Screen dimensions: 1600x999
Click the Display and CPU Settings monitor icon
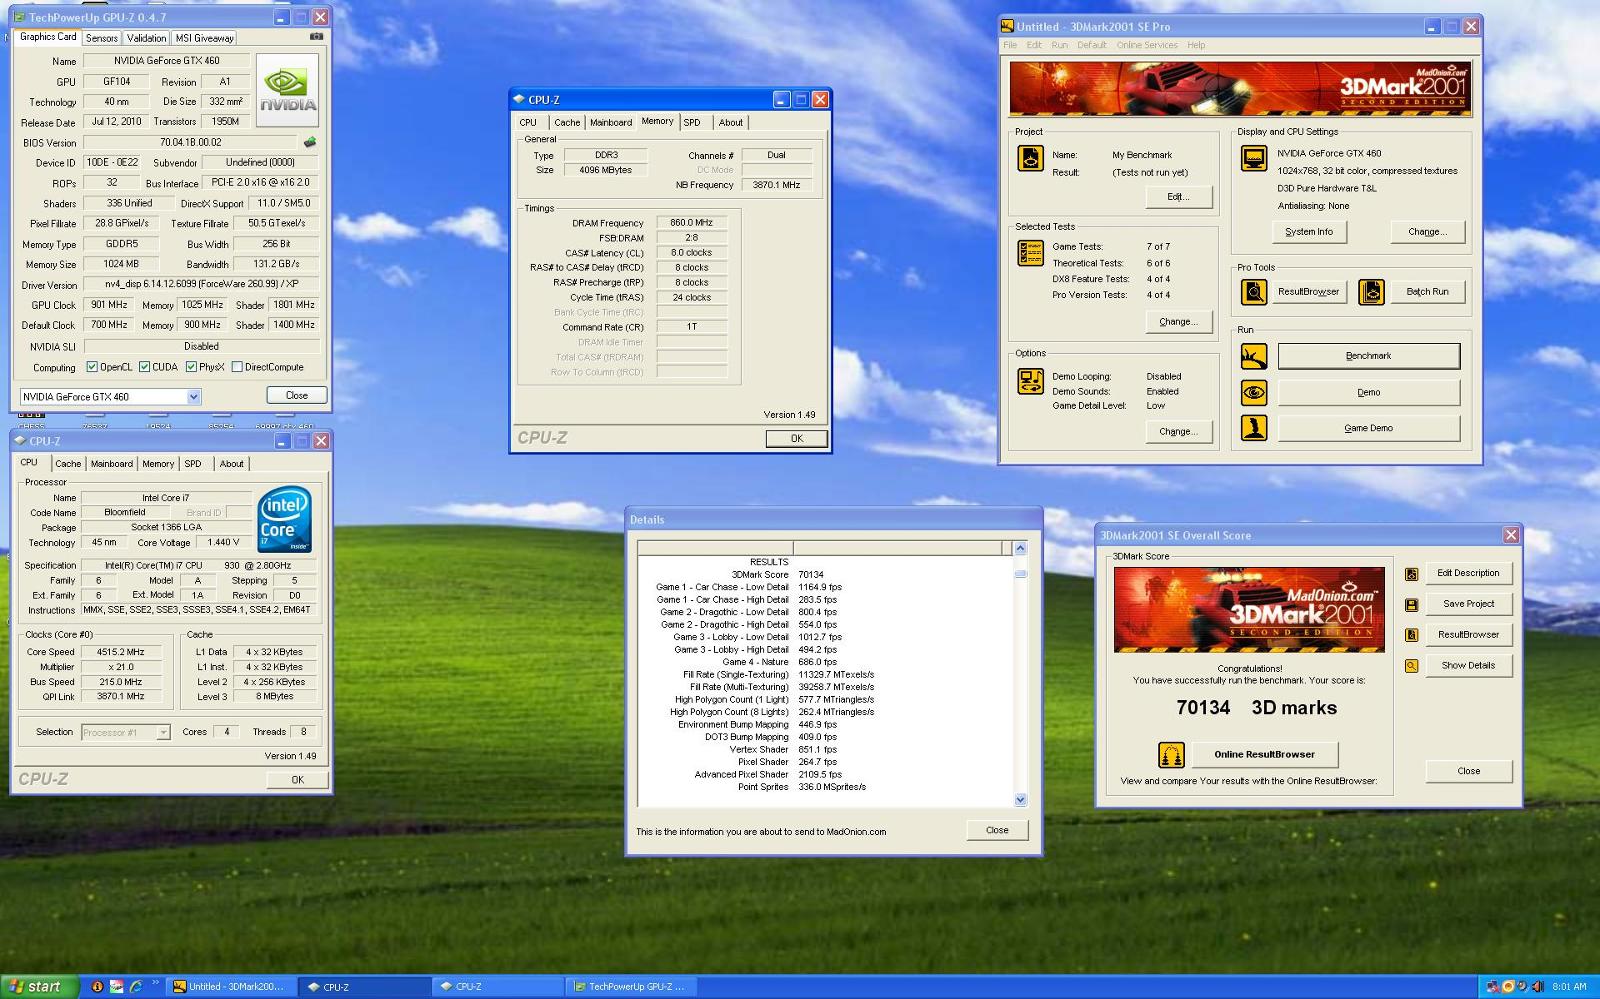click(1252, 158)
